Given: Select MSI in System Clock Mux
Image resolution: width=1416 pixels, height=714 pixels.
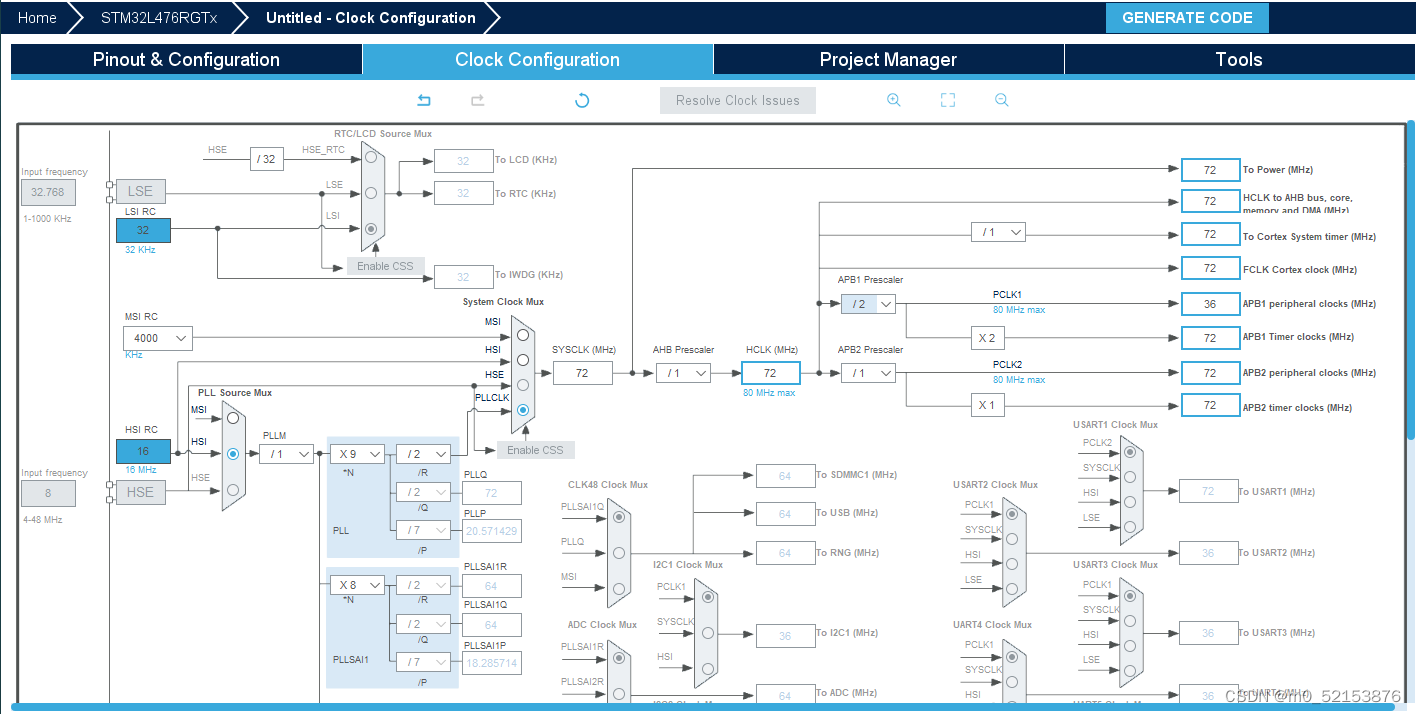Looking at the screenshot, I should (522, 335).
